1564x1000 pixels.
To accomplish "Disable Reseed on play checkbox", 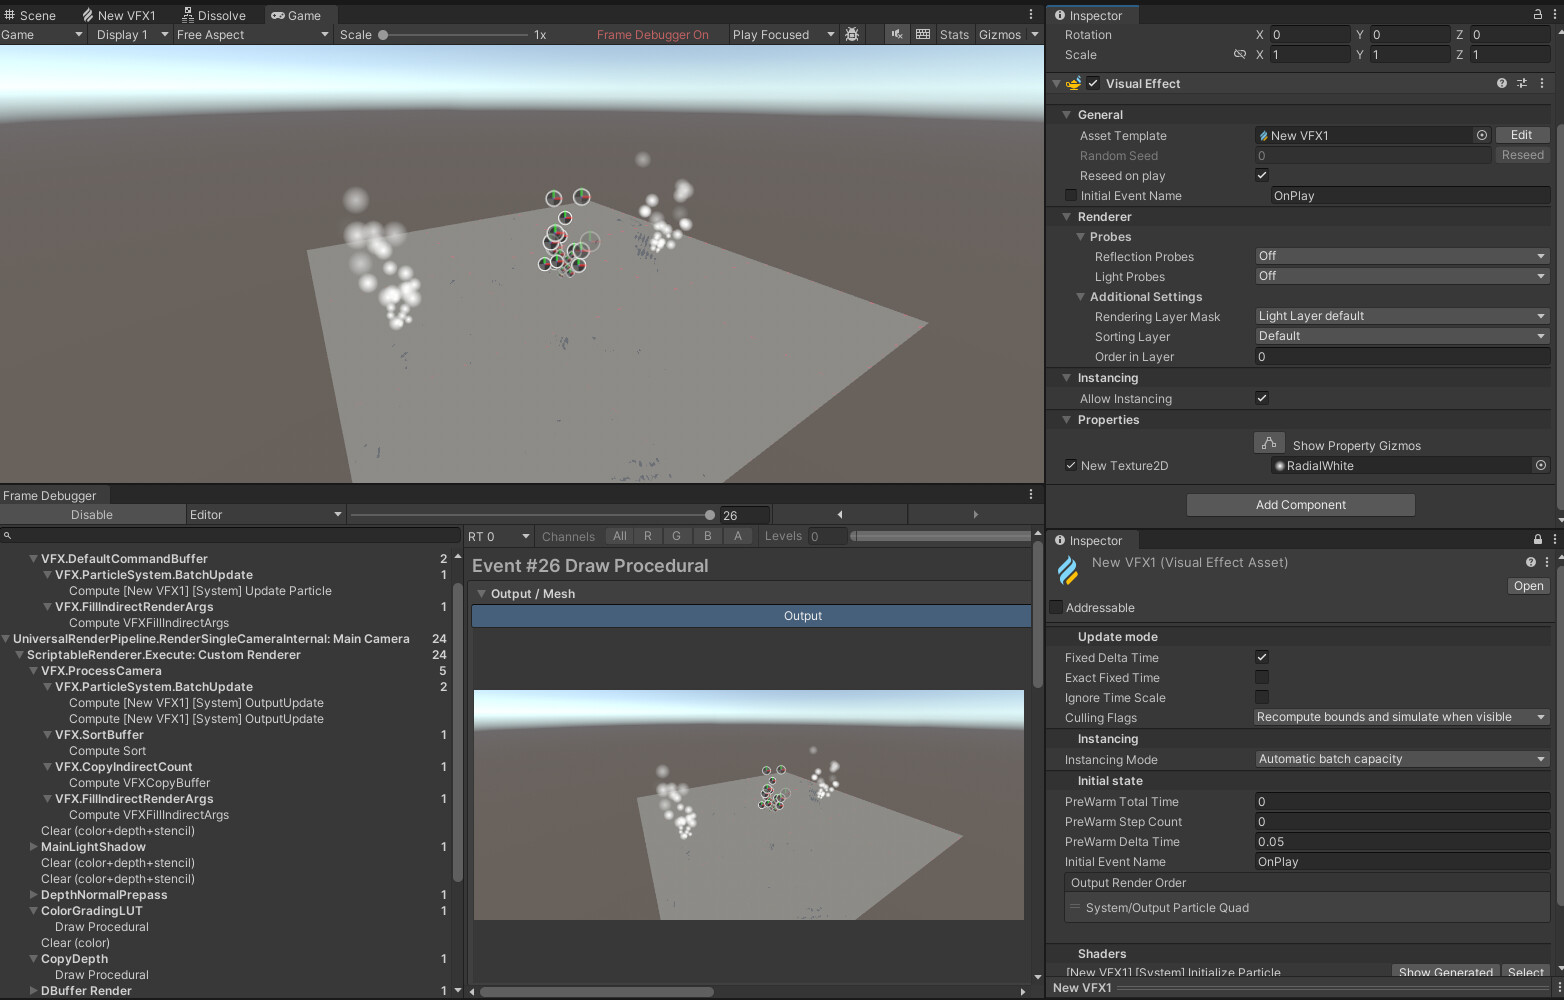I will 1261,174.
